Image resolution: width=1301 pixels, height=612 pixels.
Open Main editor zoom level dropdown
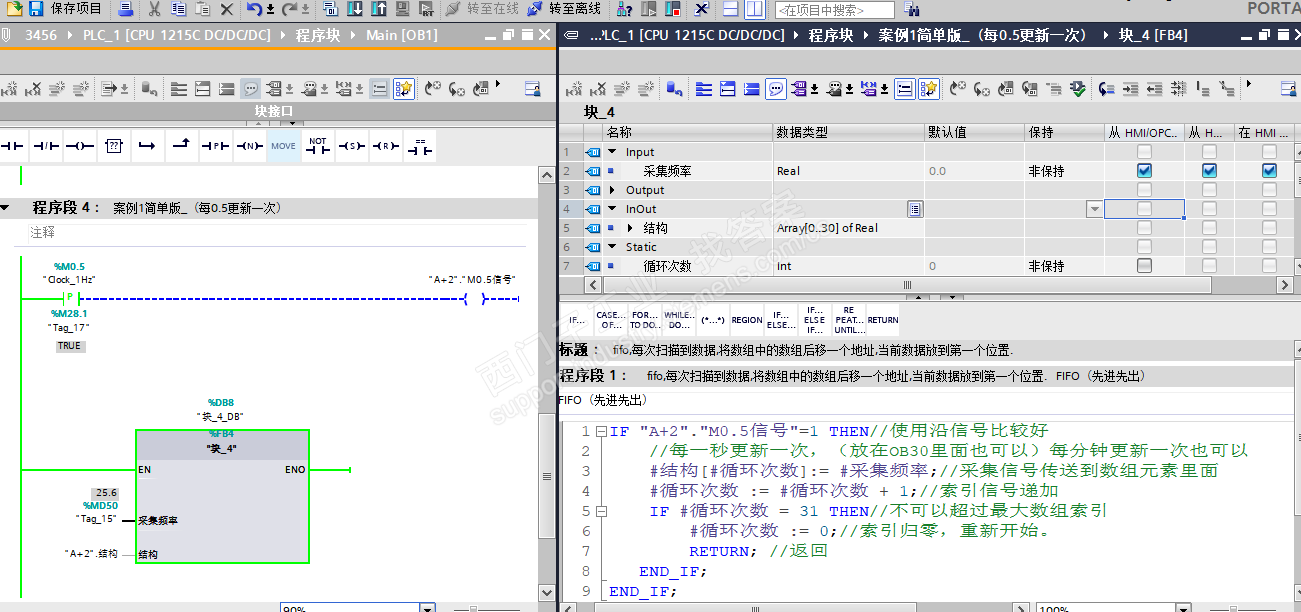tap(428, 607)
